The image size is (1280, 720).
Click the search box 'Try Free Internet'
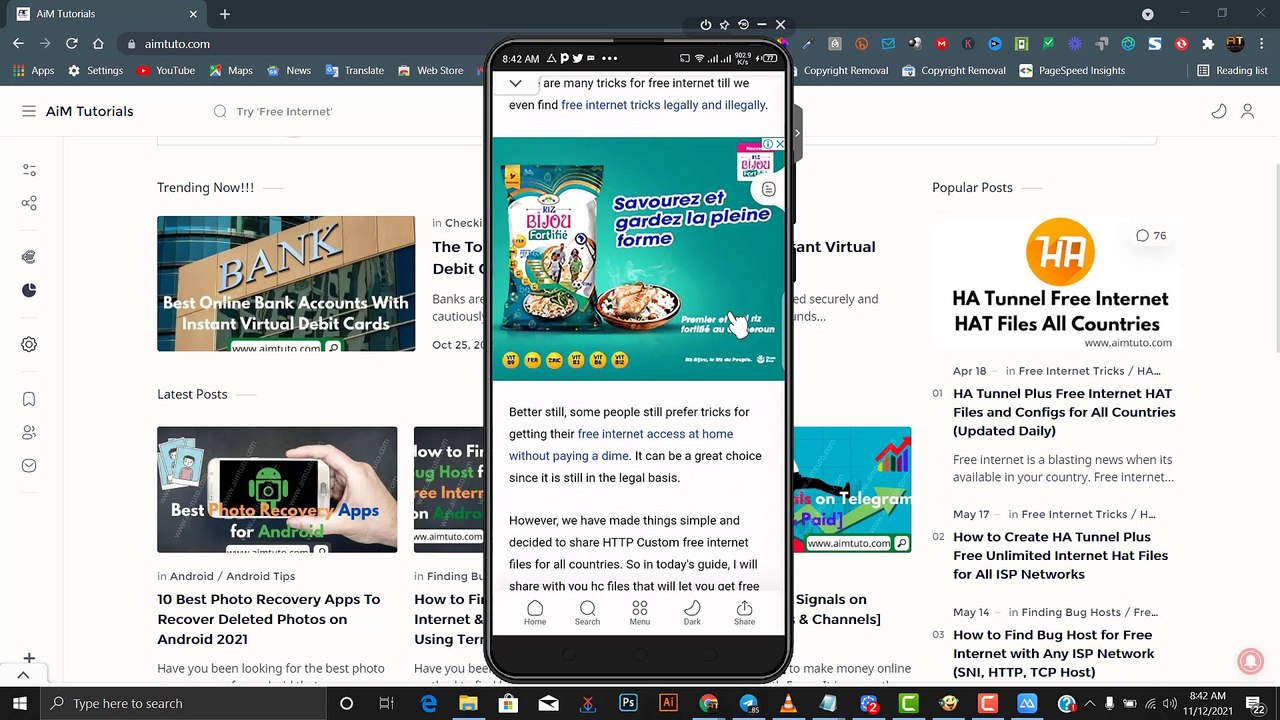284,111
